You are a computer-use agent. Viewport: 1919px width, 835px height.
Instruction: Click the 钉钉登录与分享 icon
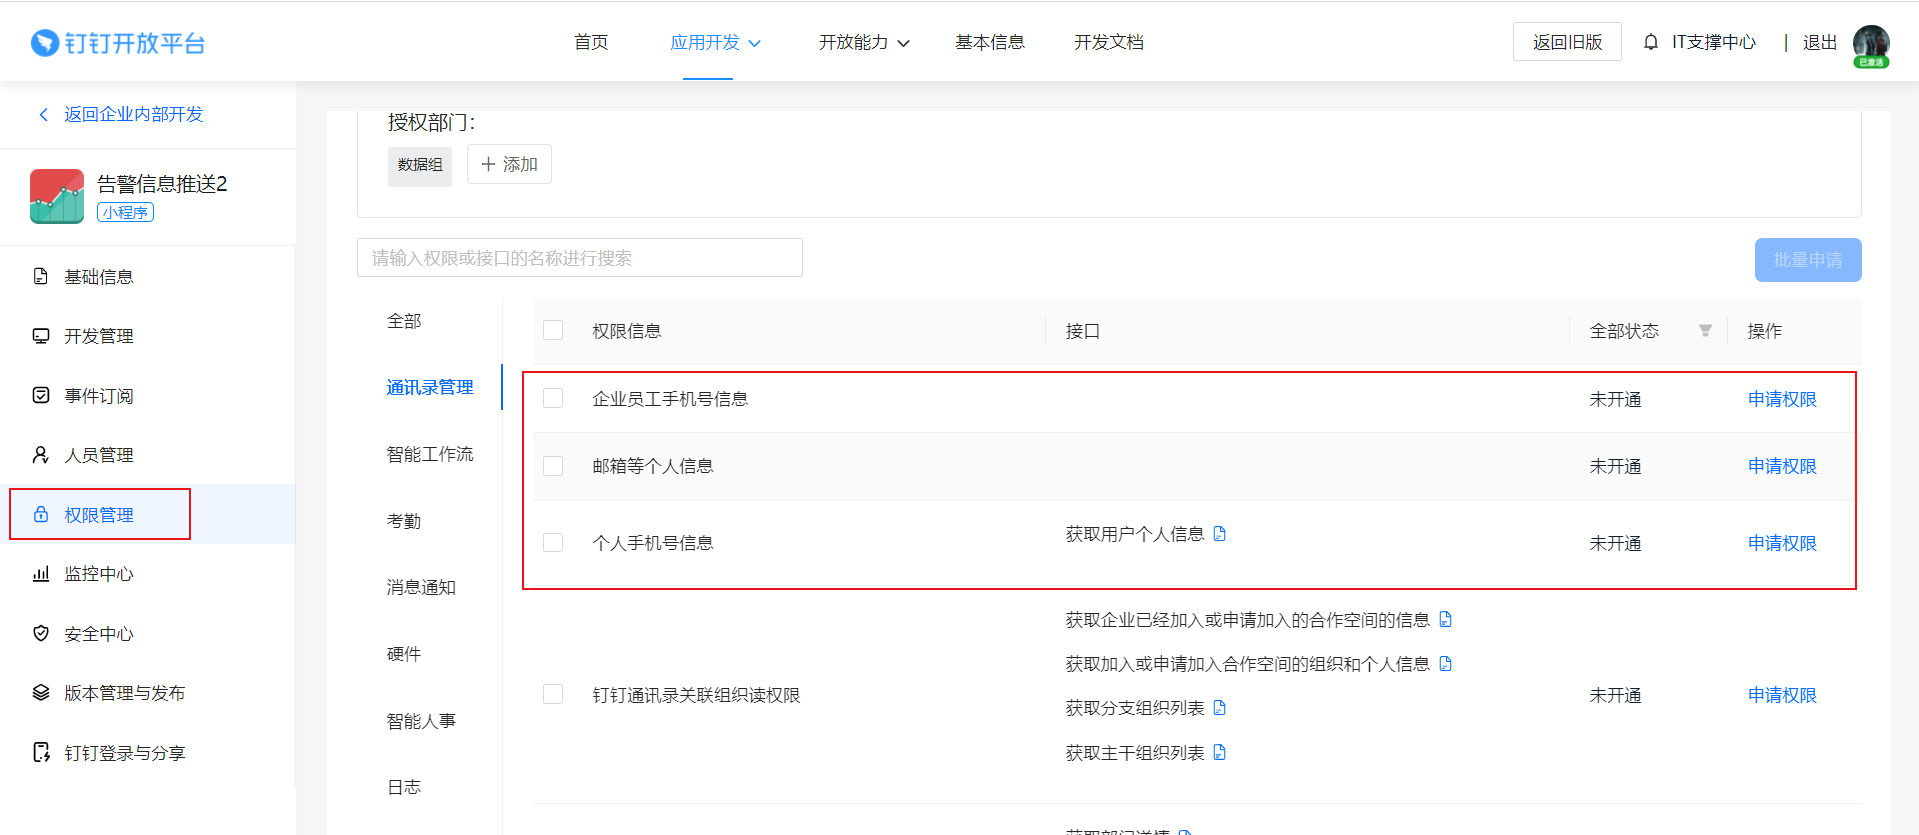click(41, 752)
